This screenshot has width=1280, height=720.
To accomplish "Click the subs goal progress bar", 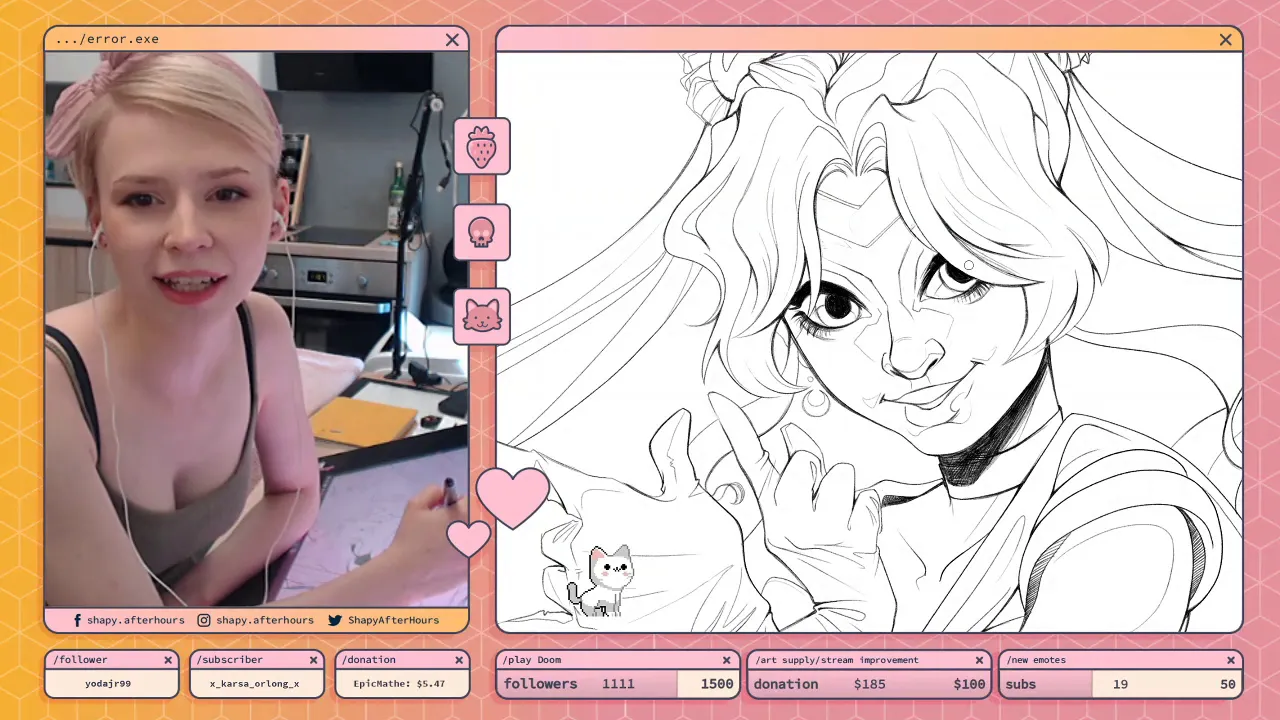I will 1121,684.
